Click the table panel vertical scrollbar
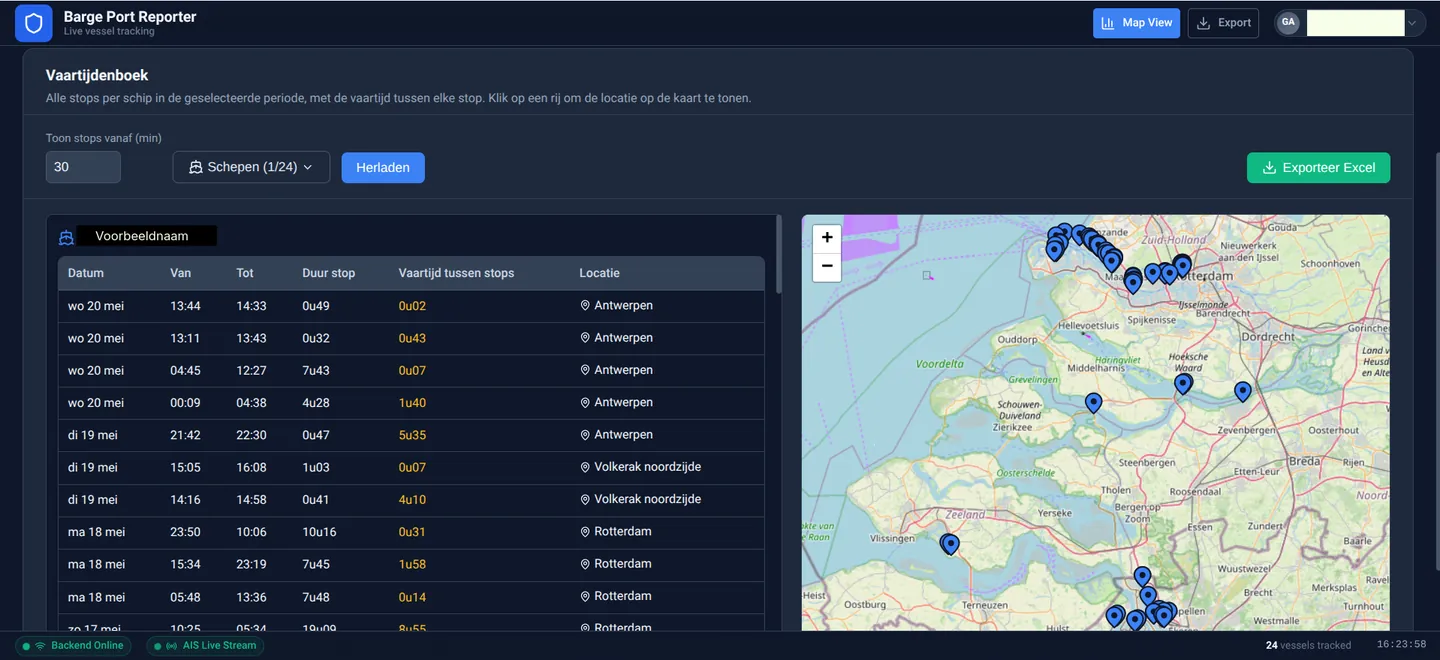The image size is (1440, 660). [x=778, y=254]
